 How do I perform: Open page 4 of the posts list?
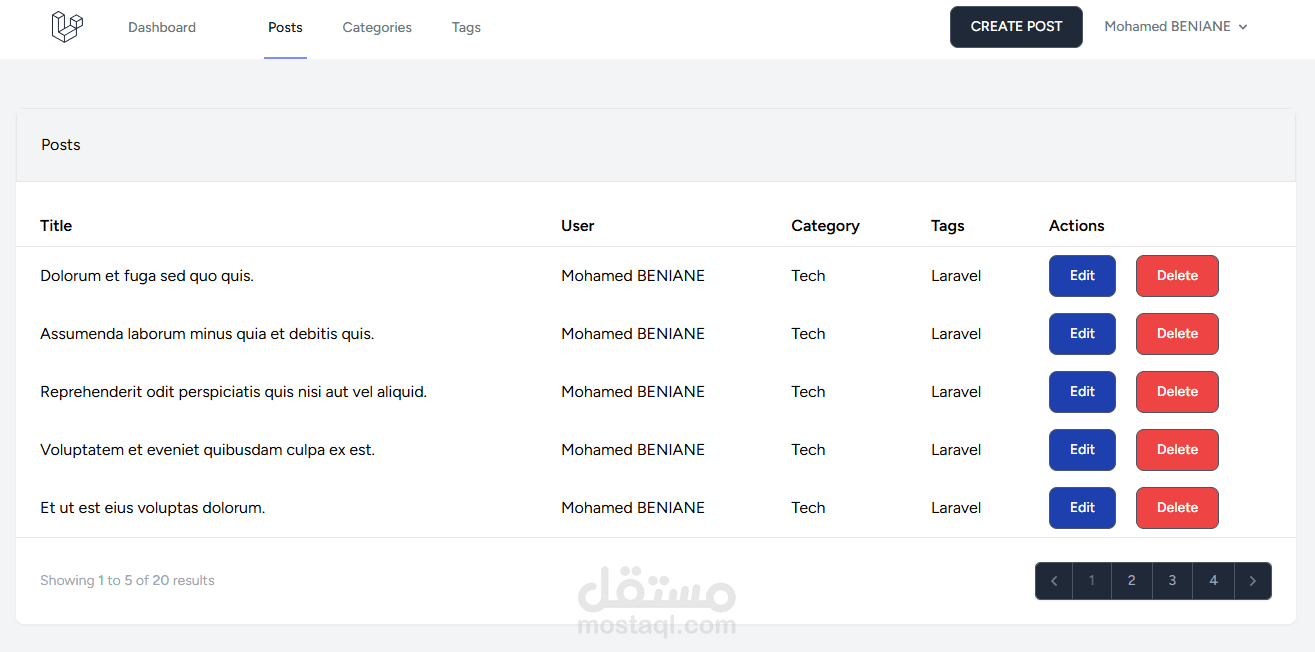(1213, 580)
